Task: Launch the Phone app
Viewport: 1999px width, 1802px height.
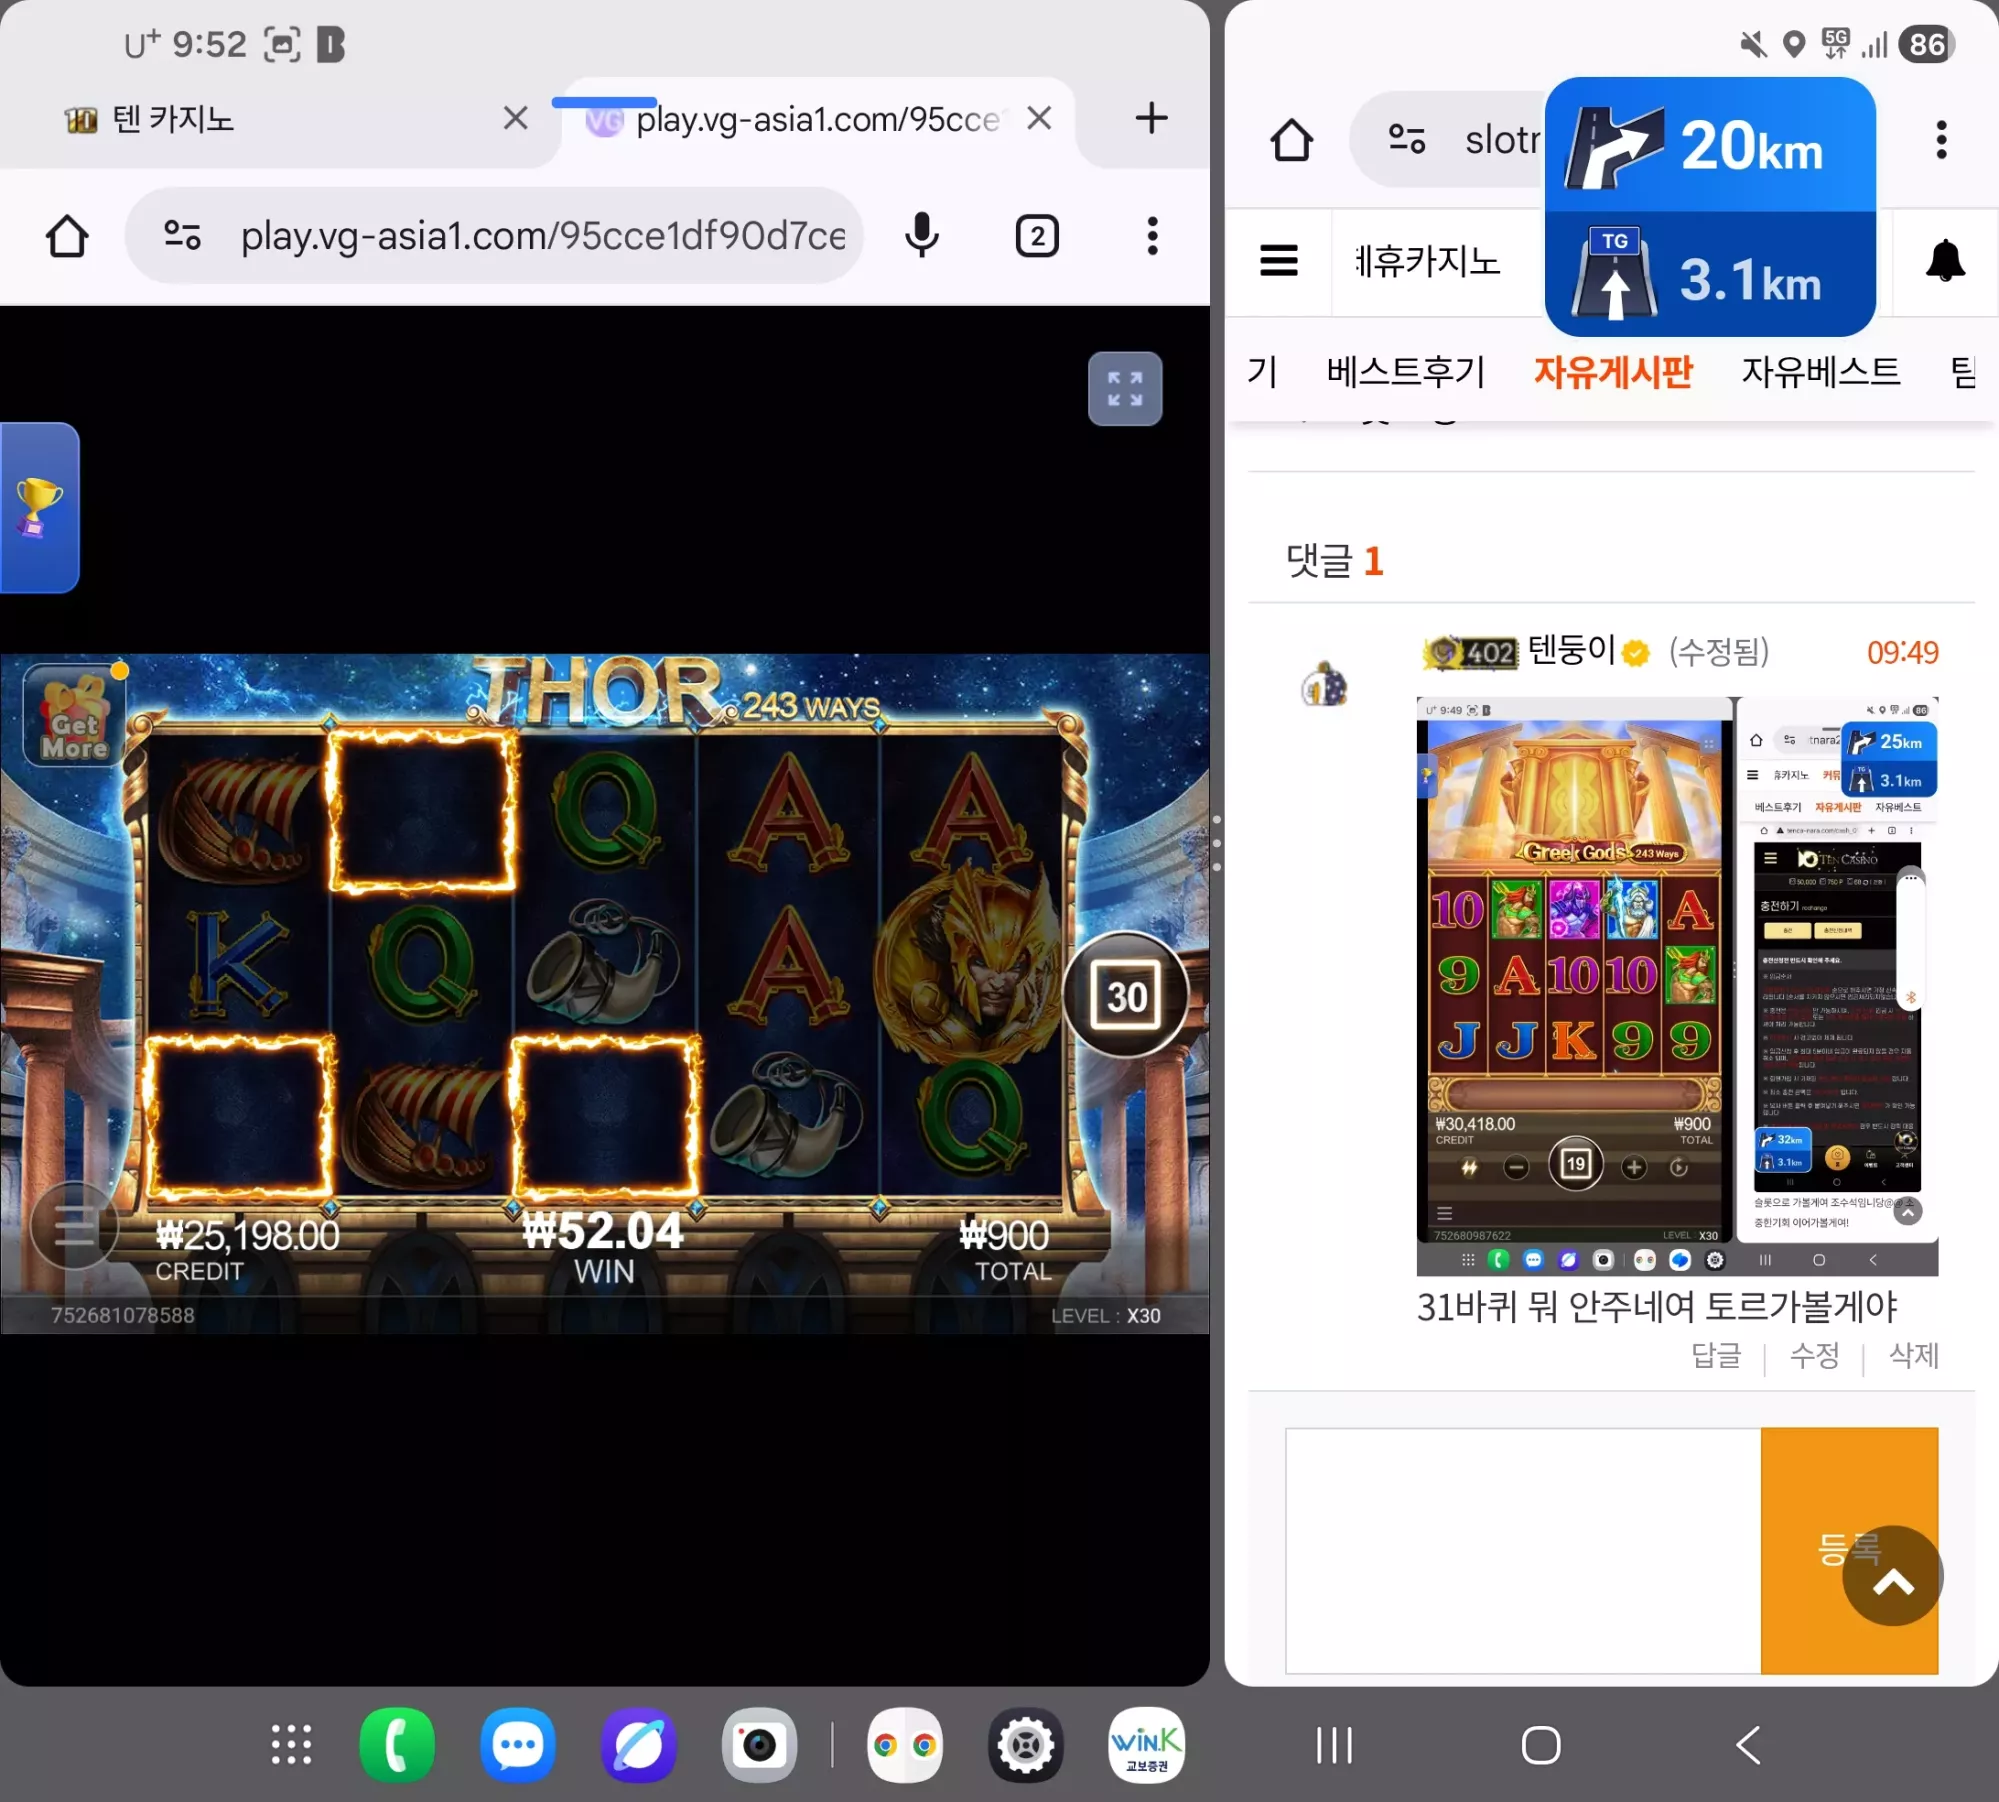Action: coord(397,1745)
